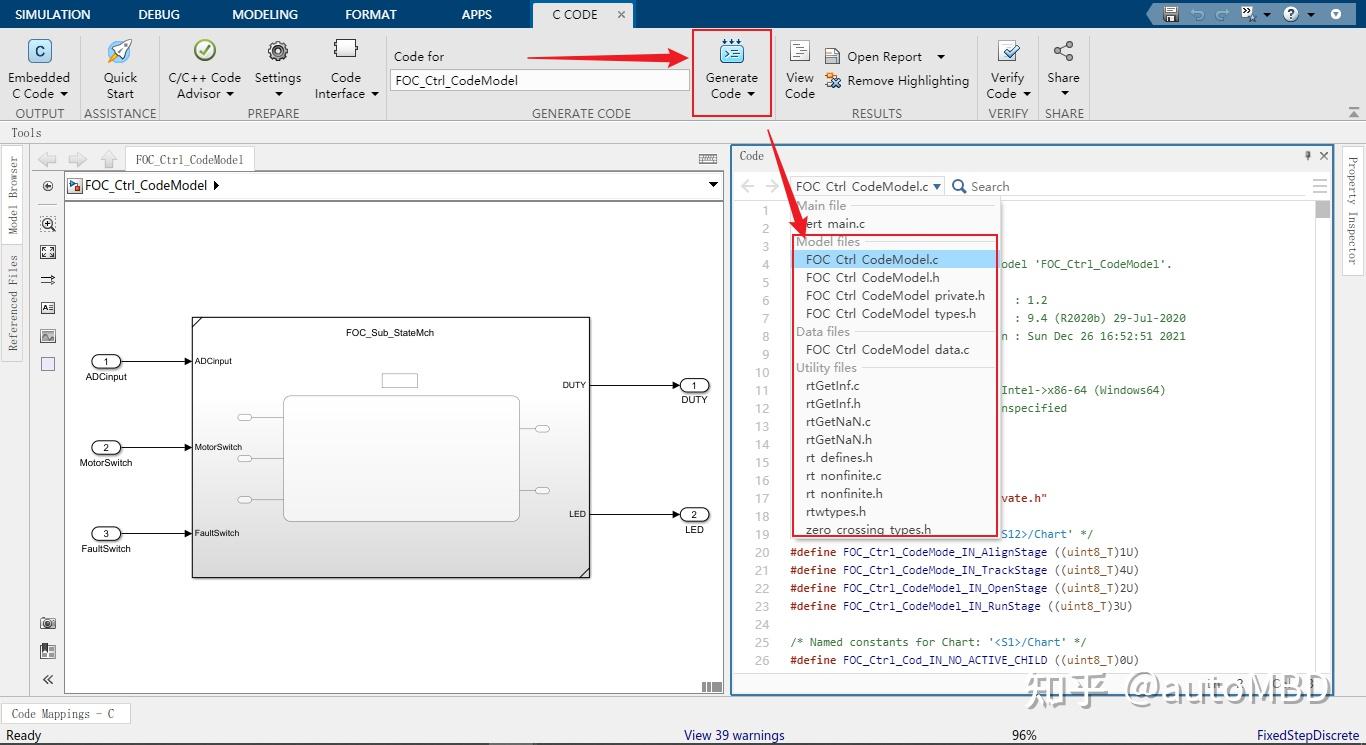Switch to the MODELING tab
The height and width of the screenshot is (745, 1366).
(x=265, y=14)
